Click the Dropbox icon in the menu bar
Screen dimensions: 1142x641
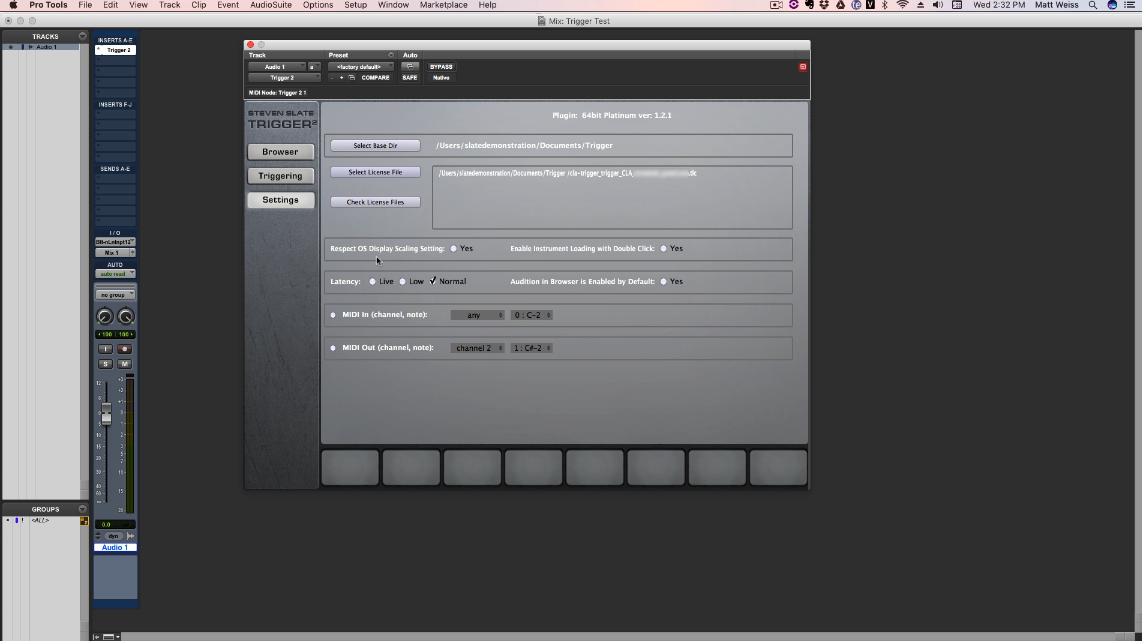[824, 5]
